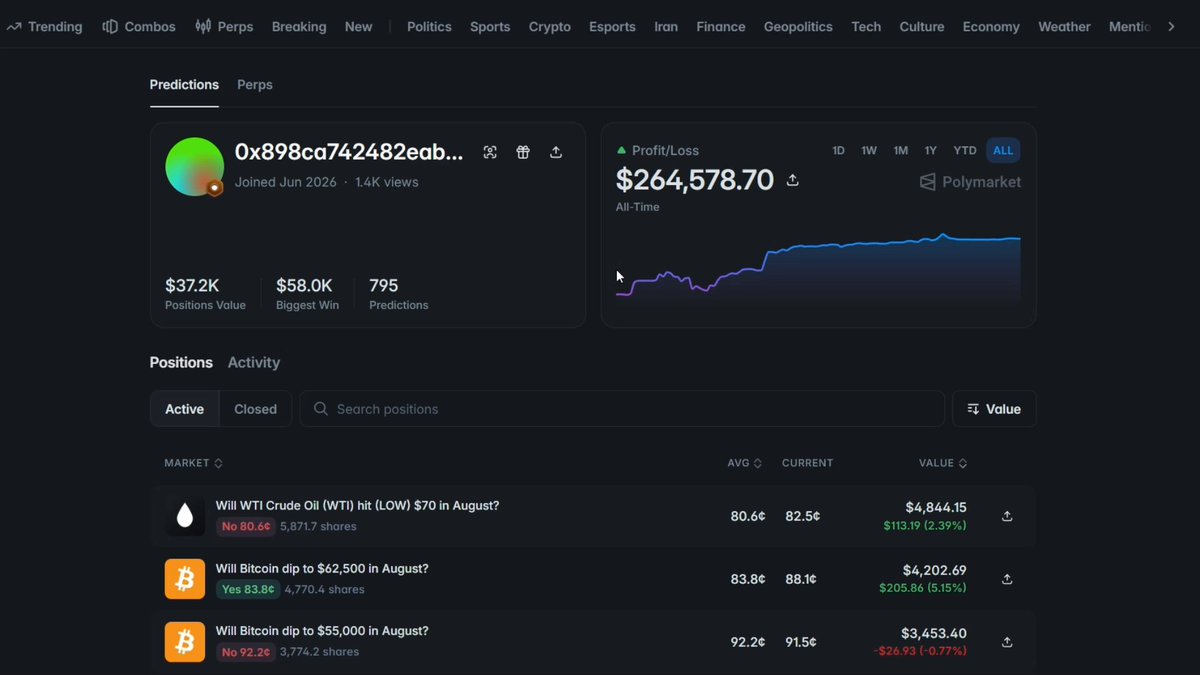
Task: Go to the Combos section
Action: tap(139, 27)
